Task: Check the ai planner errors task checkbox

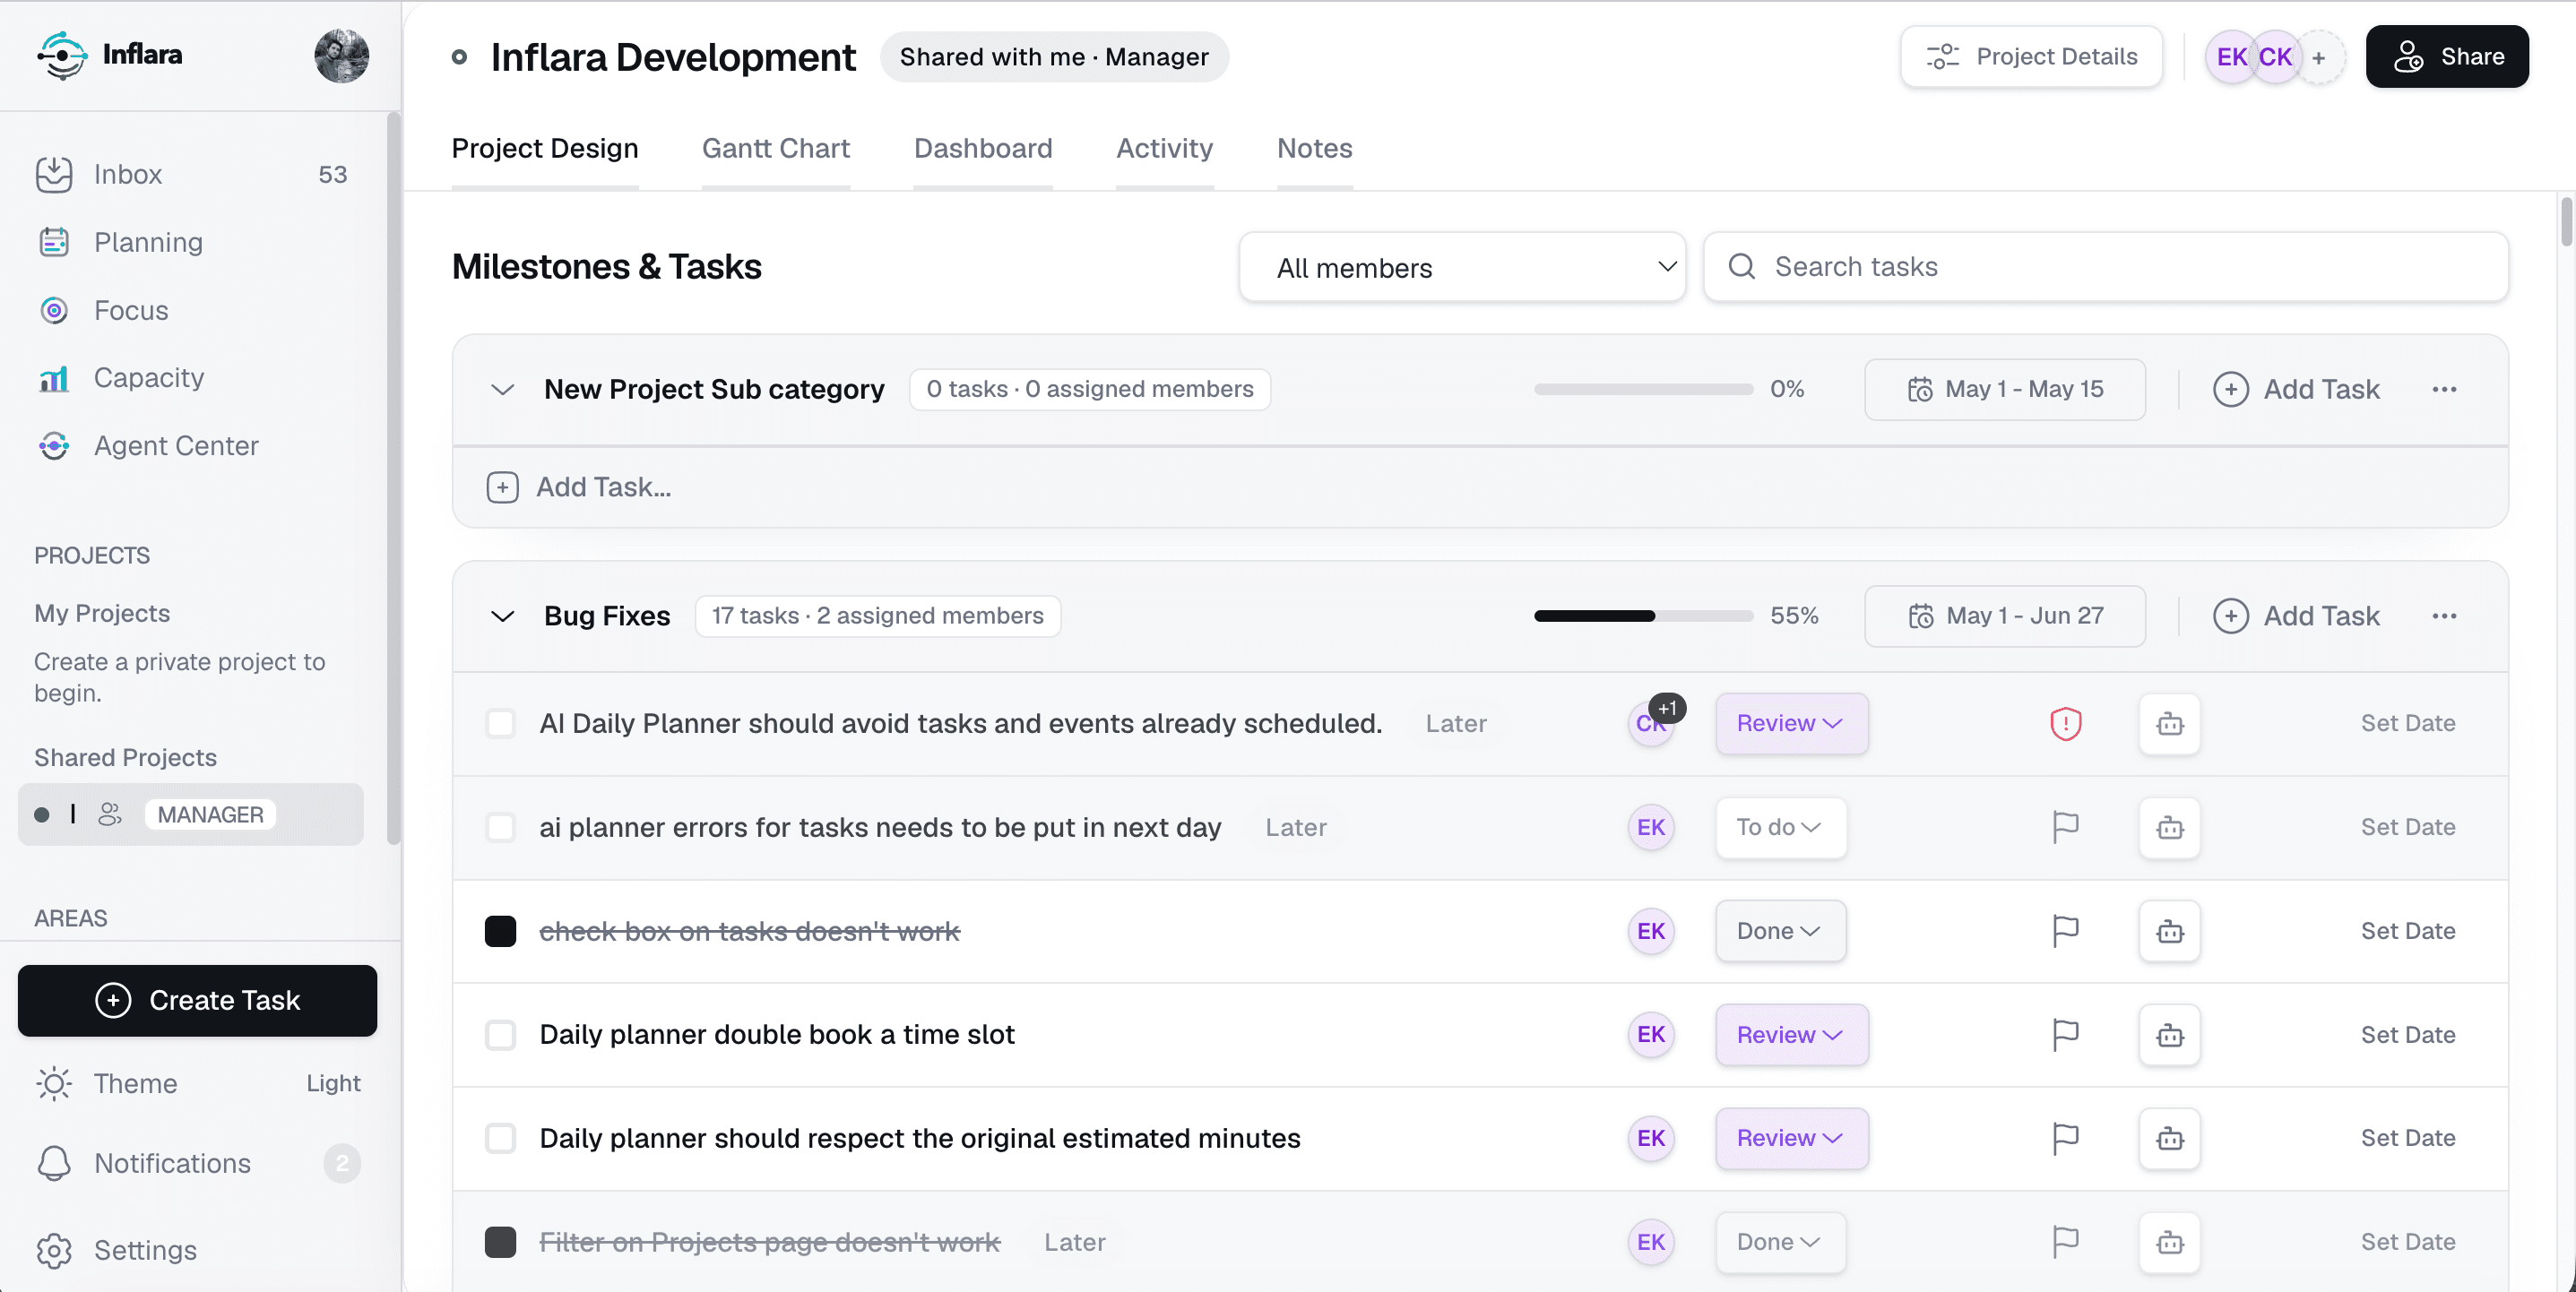Action: (500, 827)
